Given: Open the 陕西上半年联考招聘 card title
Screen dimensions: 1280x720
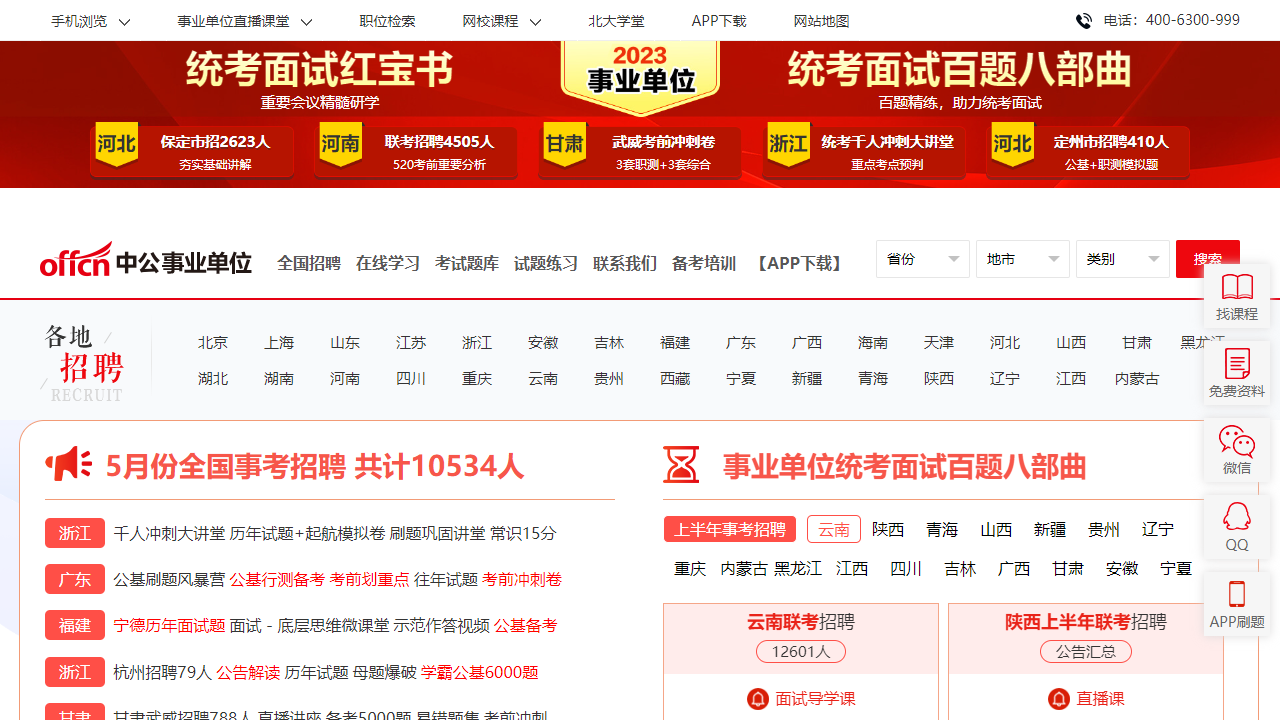Looking at the screenshot, I should point(1086,622).
